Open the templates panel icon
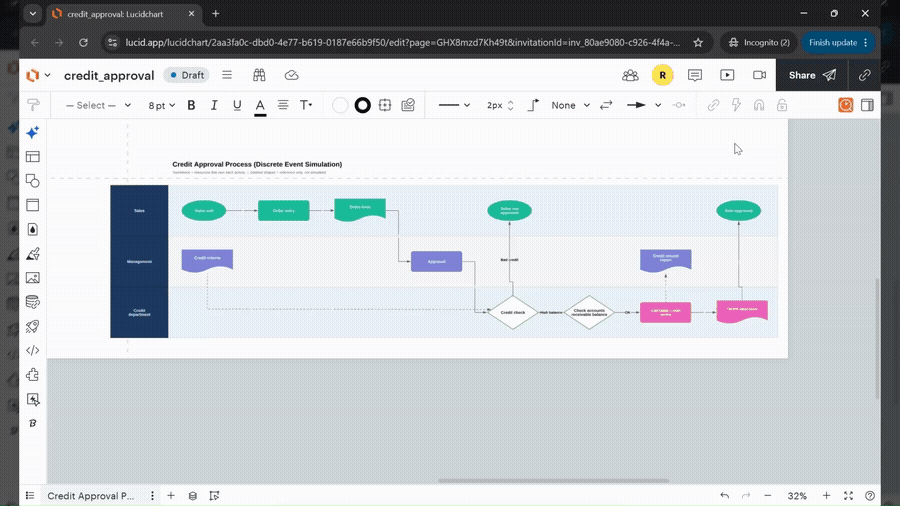The height and width of the screenshot is (506, 900). click(x=33, y=157)
